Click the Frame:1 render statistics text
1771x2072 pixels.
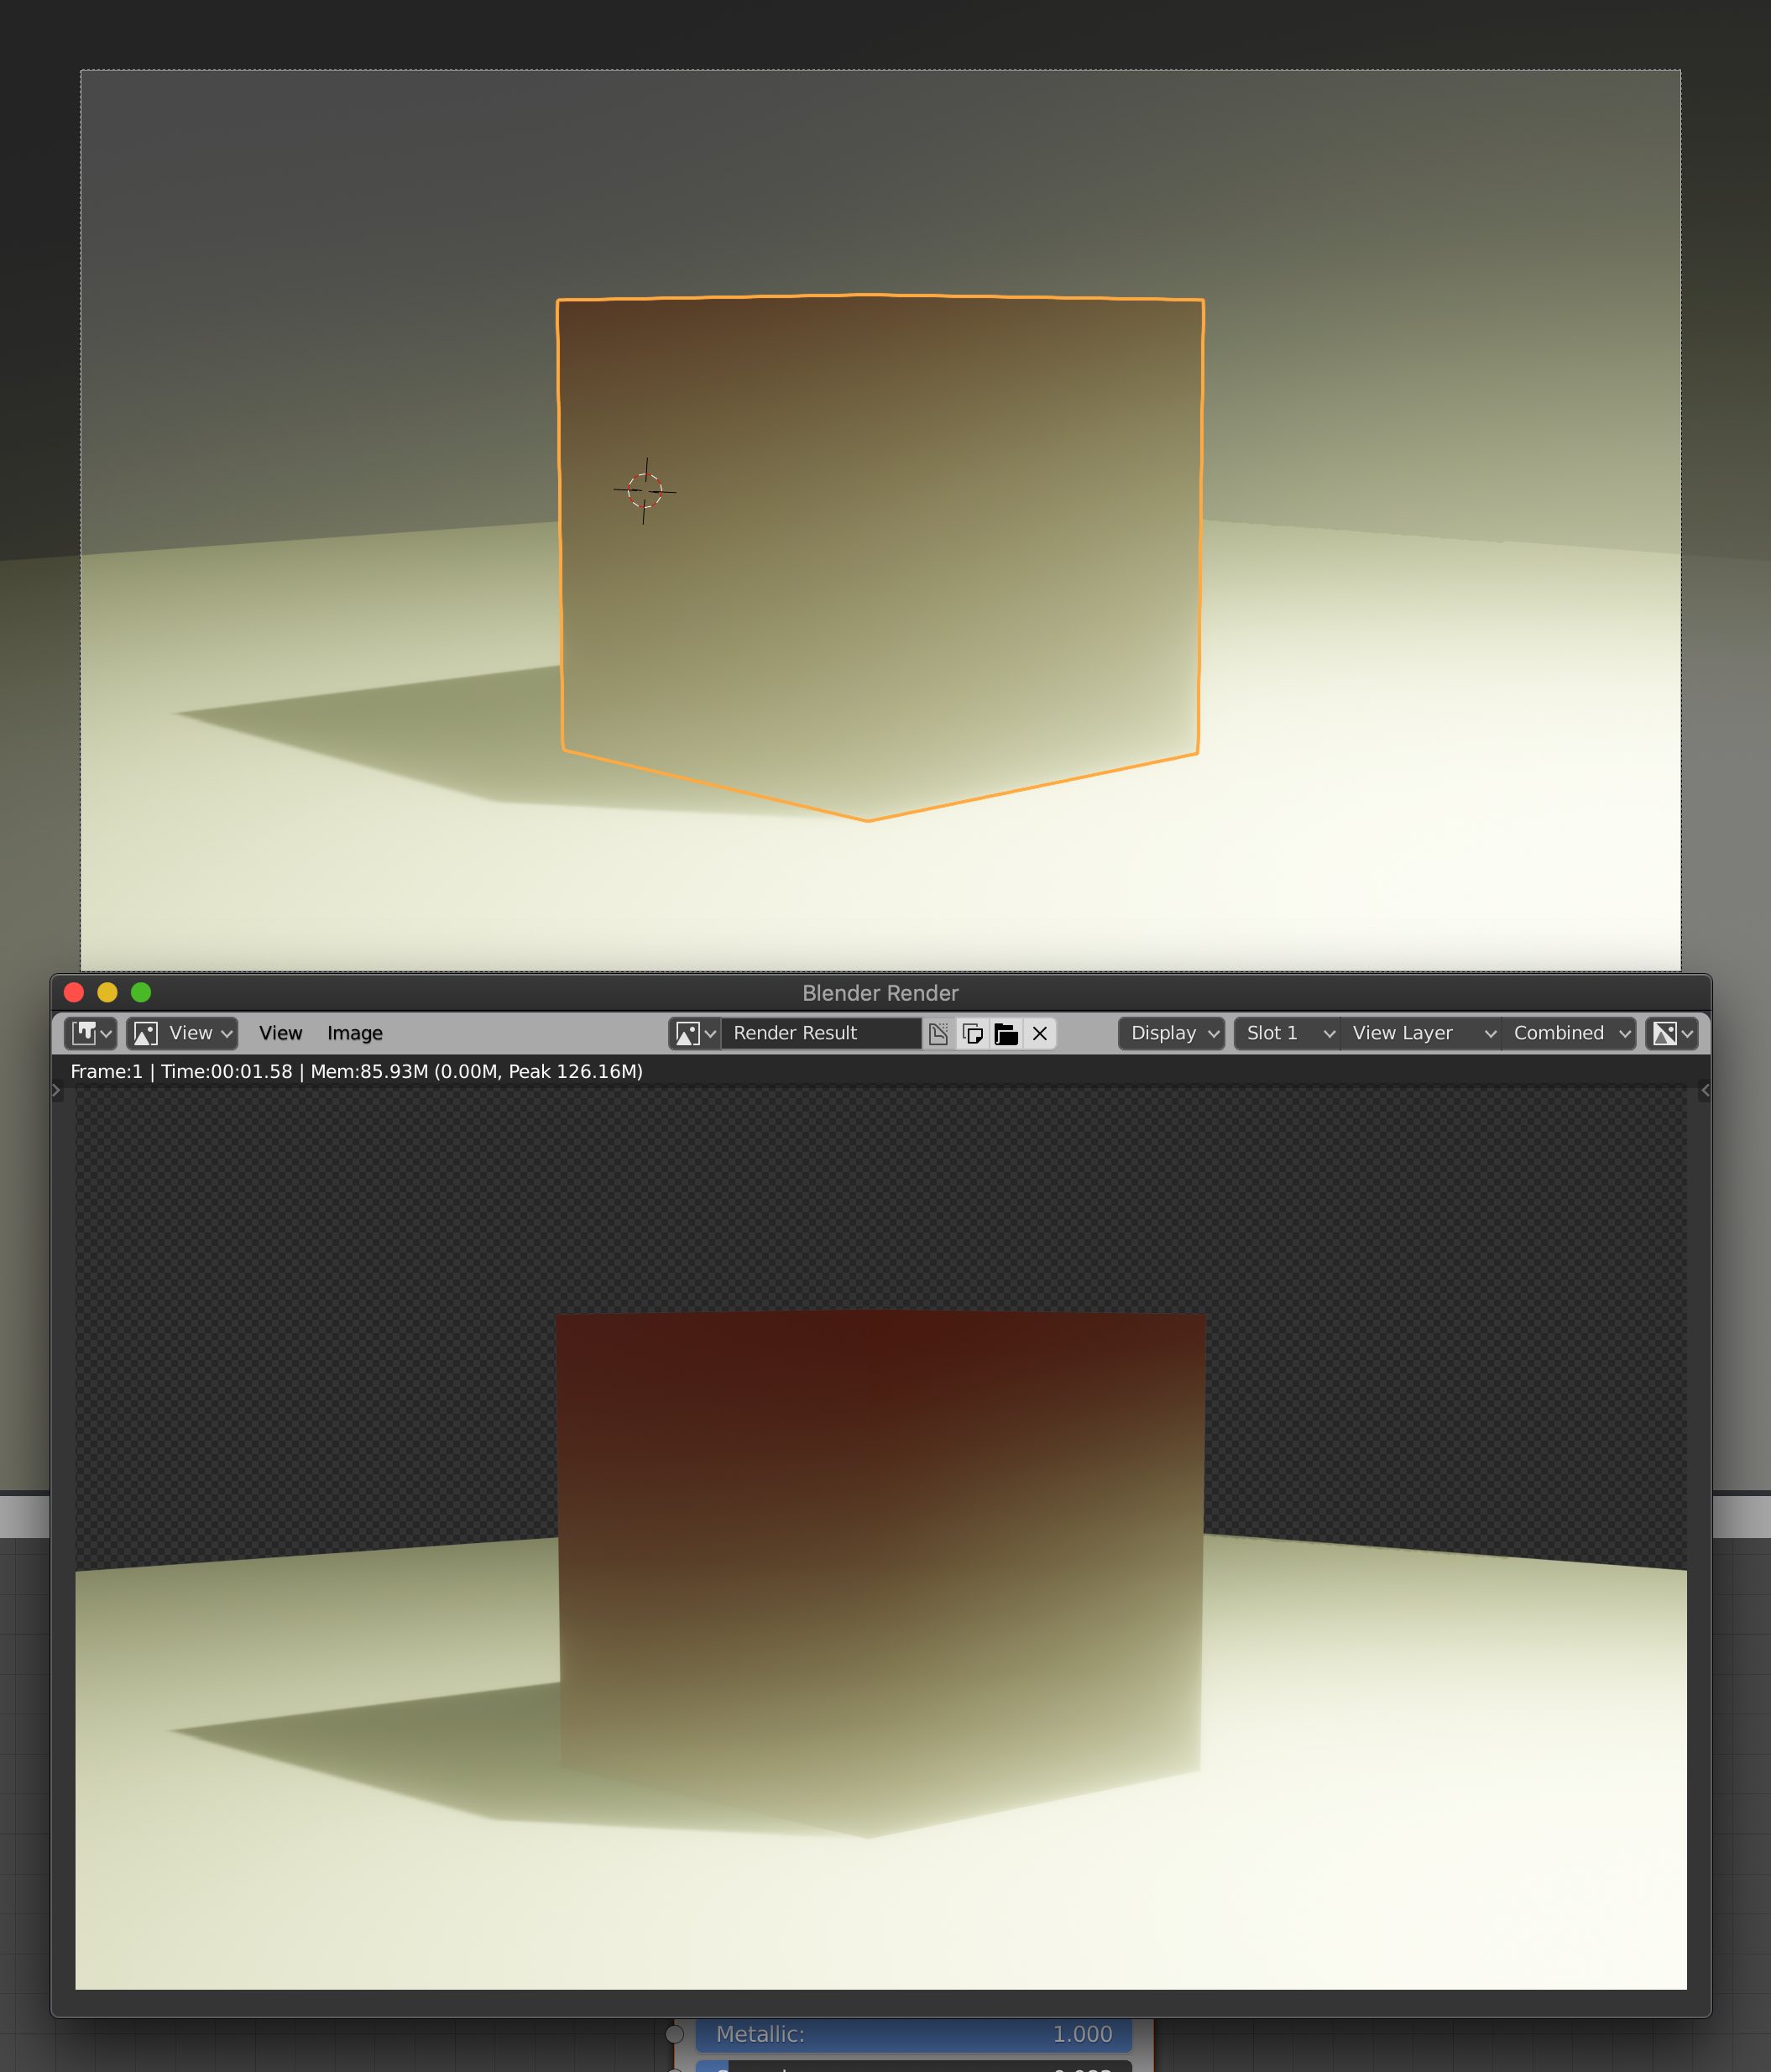point(356,1071)
